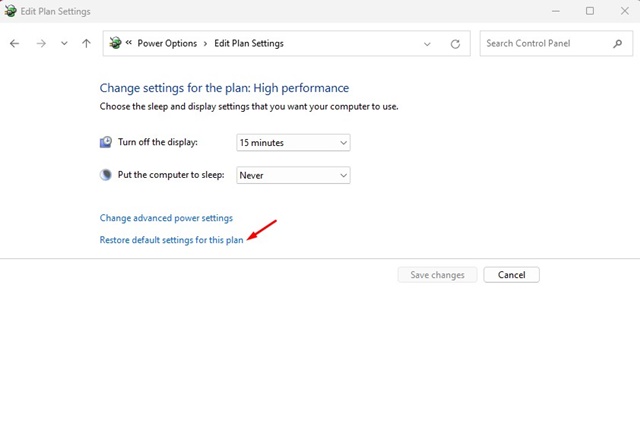Click the sleep moon icon
Viewport: 640px width, 423px height.
106,175
